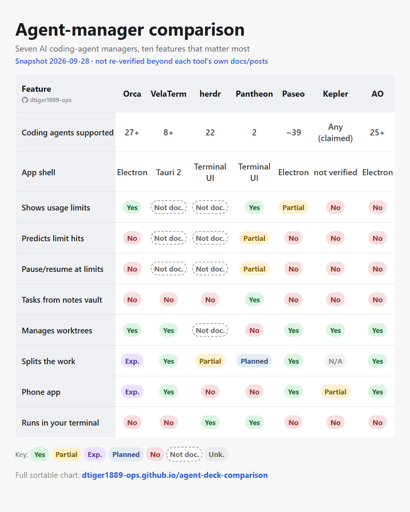This screenshot has height=512, width=410.
Task: Click the Tasks from notes vault row label
Action: point(62,300)
